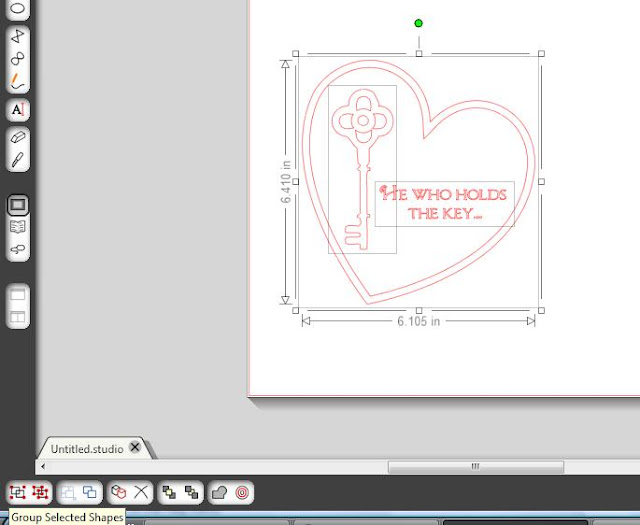Click the green rotation handle
640x525 pixels.
point(418,23)
